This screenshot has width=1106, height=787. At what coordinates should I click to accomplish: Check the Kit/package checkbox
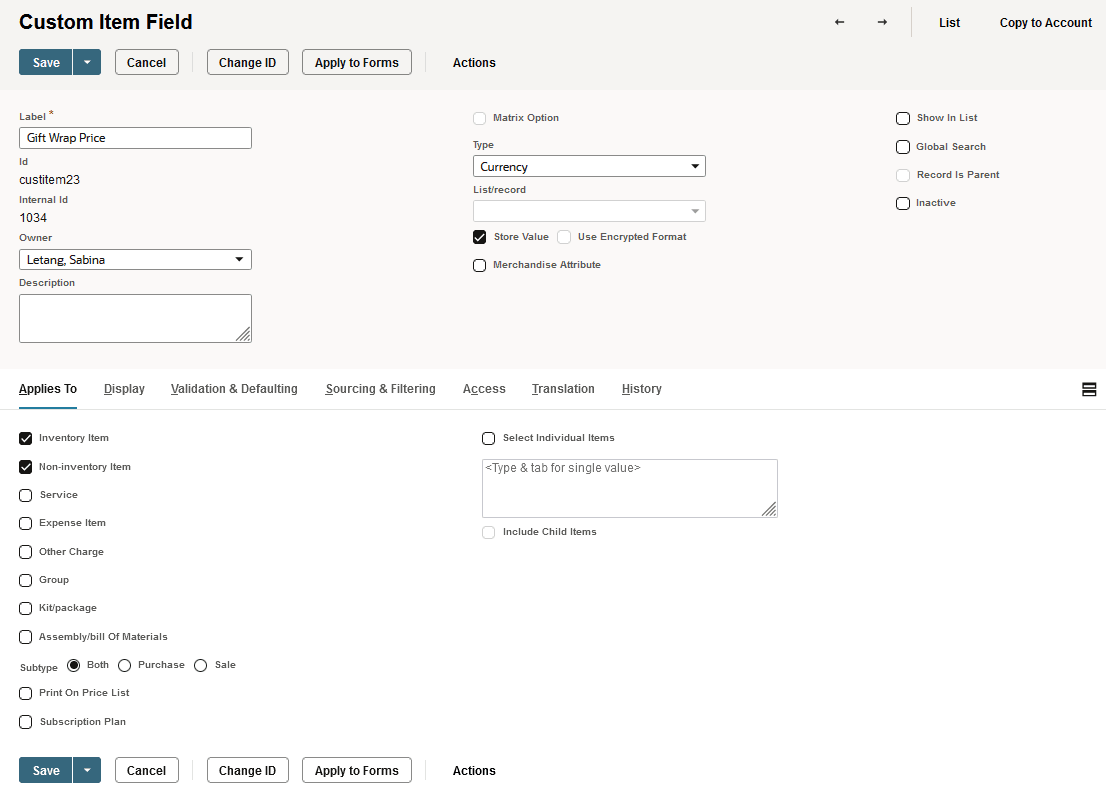[25, 609]
